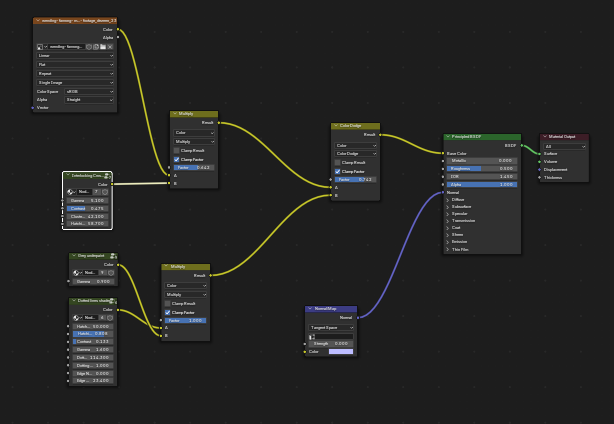
Task: Toggle fake user shield in the Interlocking Cross node
Action: [105, 192]
